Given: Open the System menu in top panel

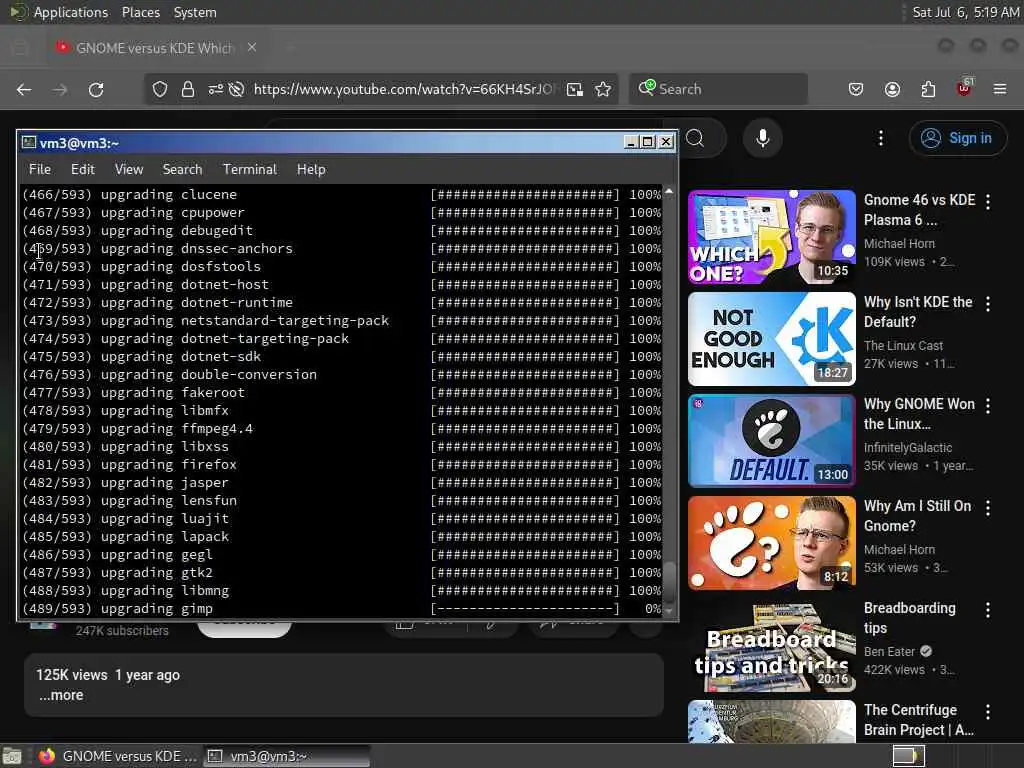Looking at the screenshot, I should tap(195, 12).
